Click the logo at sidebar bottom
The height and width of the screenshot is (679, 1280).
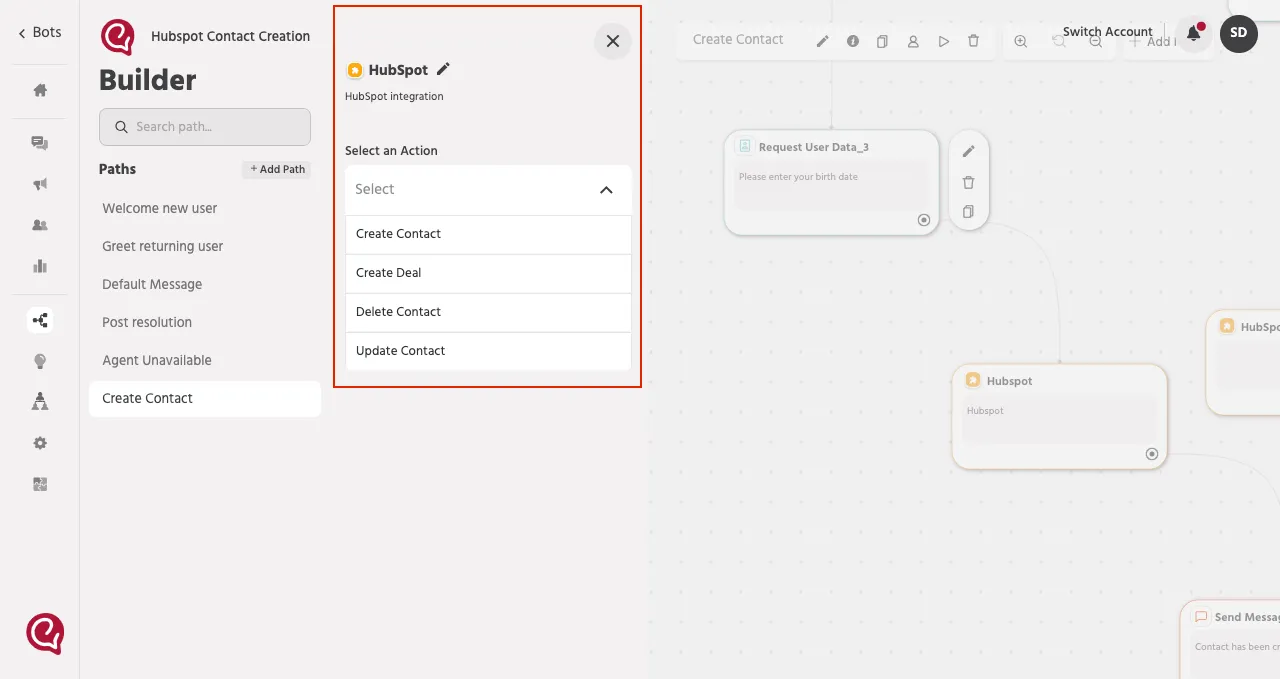click(x=45, y=634)
